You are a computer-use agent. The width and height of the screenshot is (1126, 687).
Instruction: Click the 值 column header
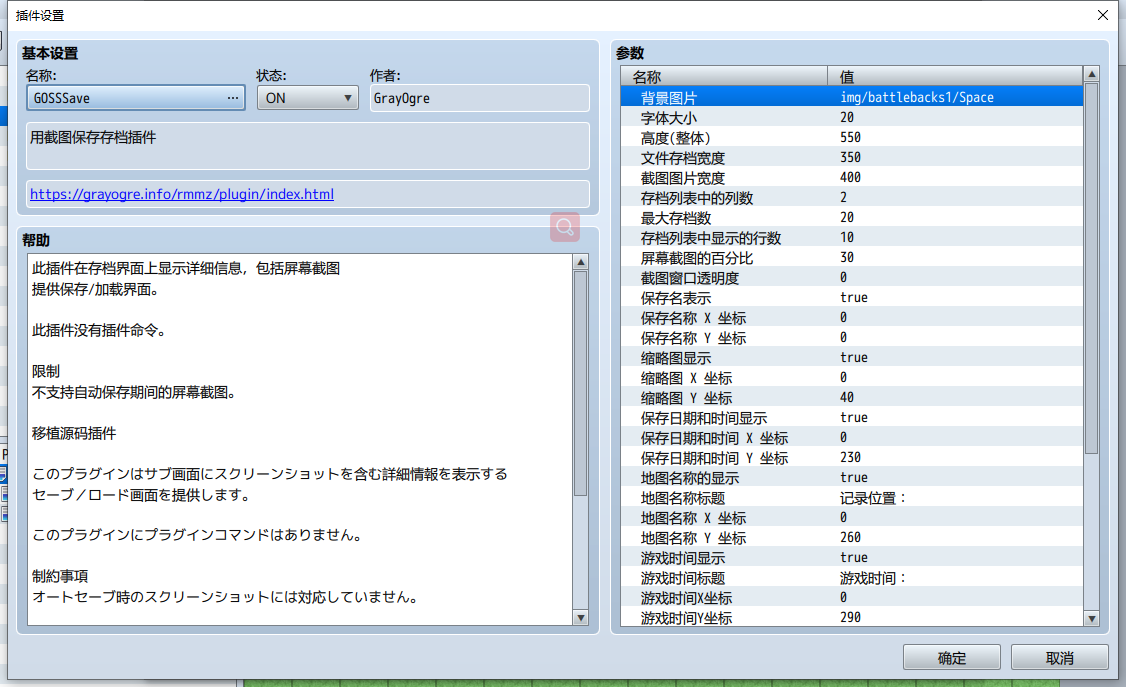[x=955, y=76]
